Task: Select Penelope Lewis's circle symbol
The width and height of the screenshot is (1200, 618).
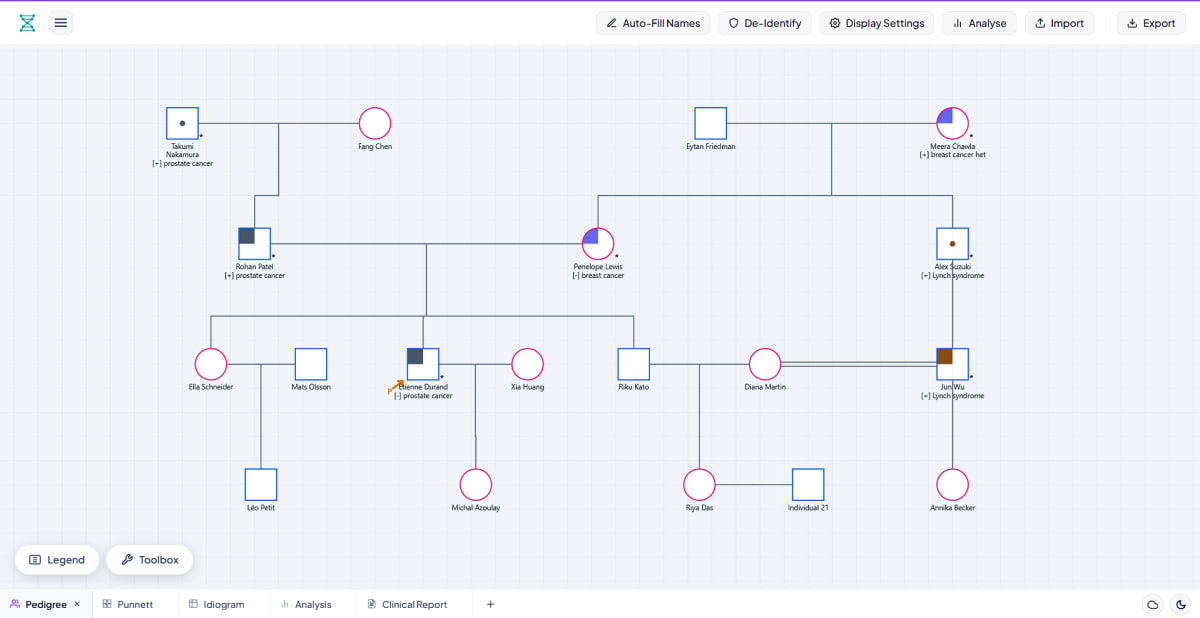Action: pos(598,244)
